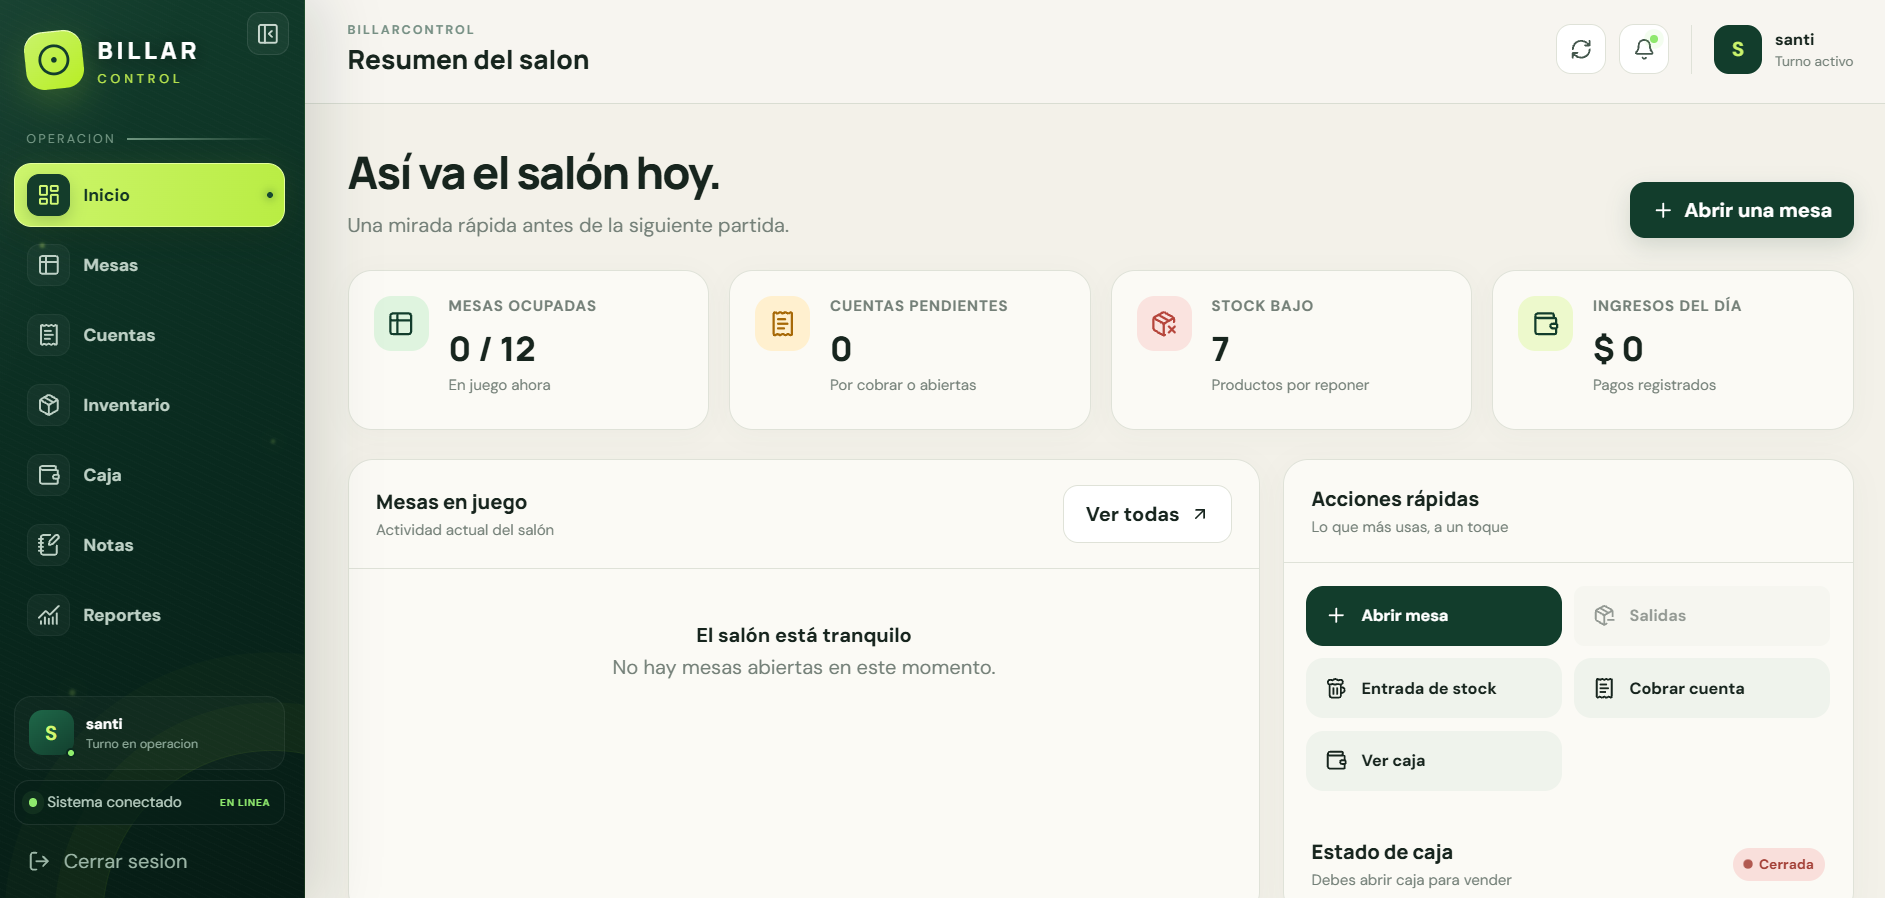1885x898 pixels.
Task: Switch to the Caja section
Action: click(149, 475)
